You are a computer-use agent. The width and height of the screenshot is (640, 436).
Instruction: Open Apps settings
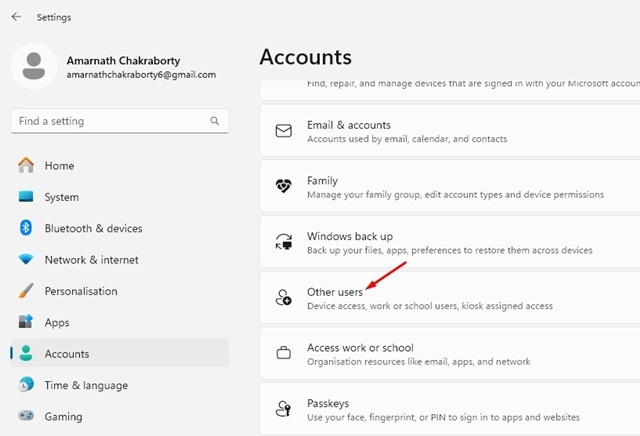[120, 322]
